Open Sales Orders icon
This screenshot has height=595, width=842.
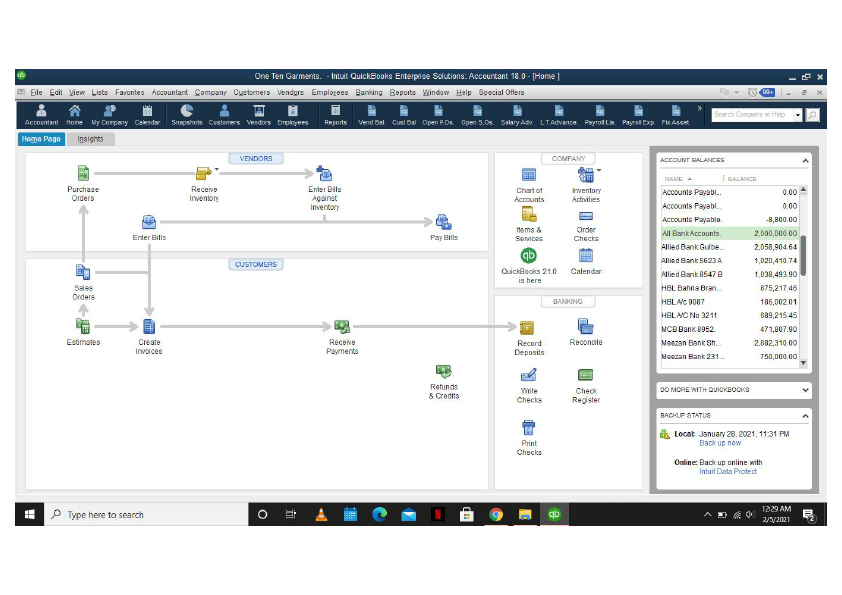point(83,272)
